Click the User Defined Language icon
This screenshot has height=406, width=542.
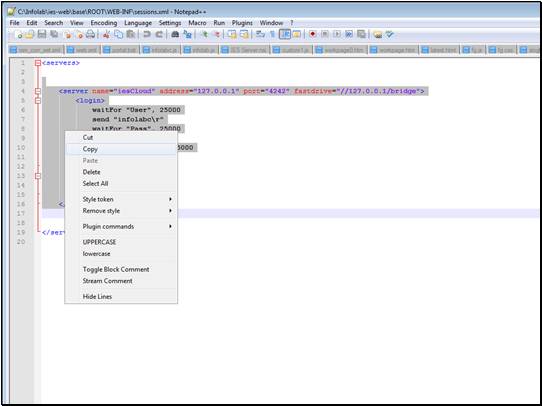297,35
